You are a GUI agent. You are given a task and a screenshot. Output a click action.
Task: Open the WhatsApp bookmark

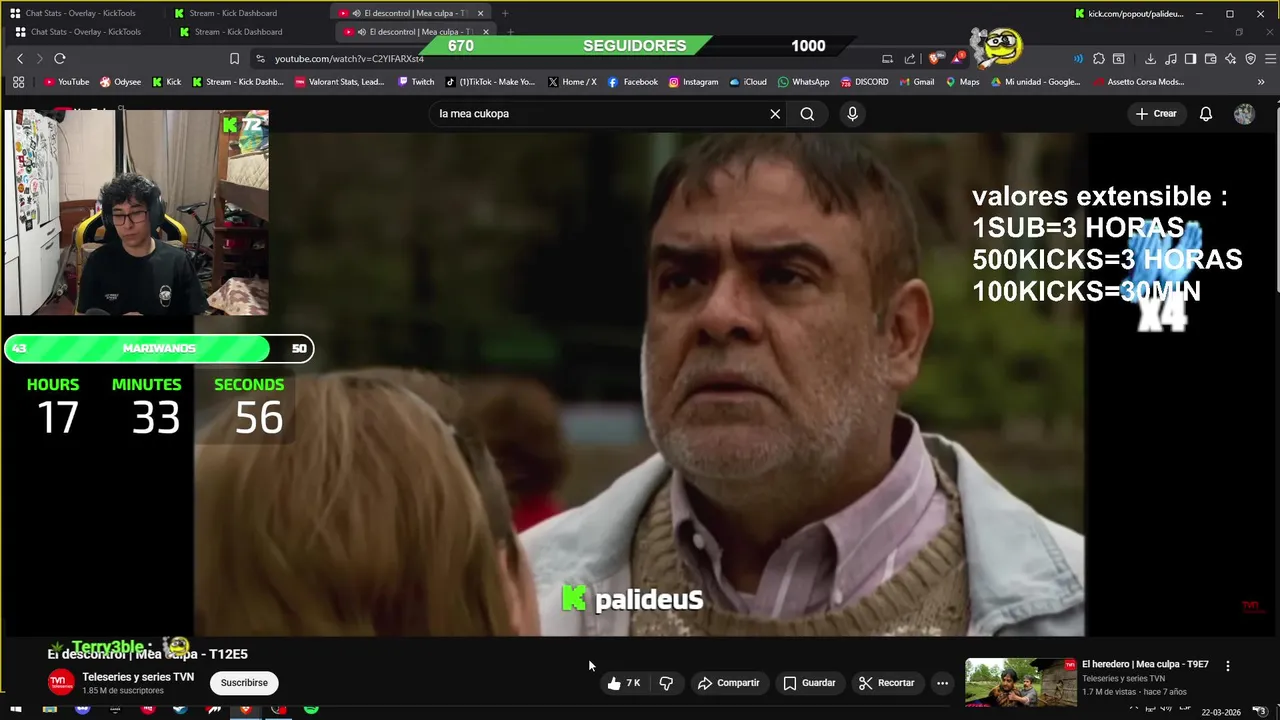coord(803,82)
